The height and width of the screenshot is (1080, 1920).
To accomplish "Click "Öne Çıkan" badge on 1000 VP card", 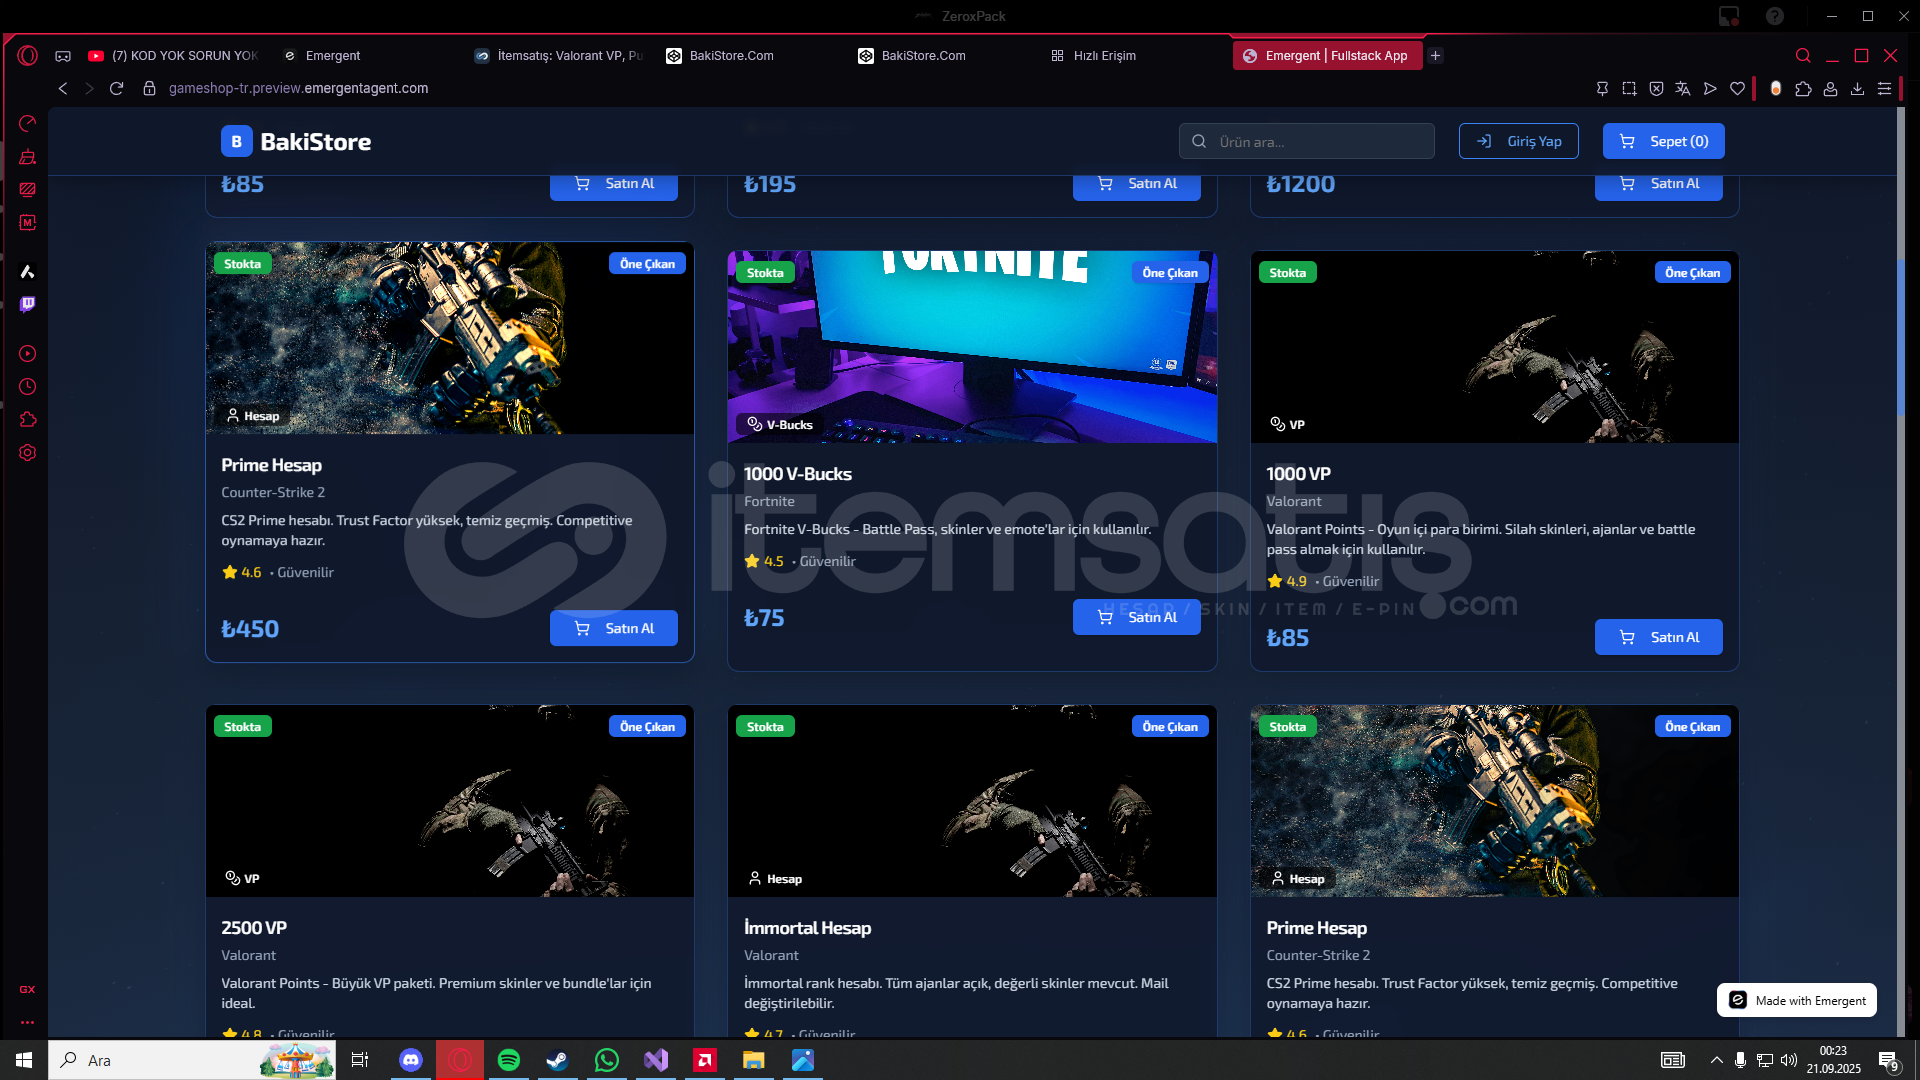I will 1692,273.
